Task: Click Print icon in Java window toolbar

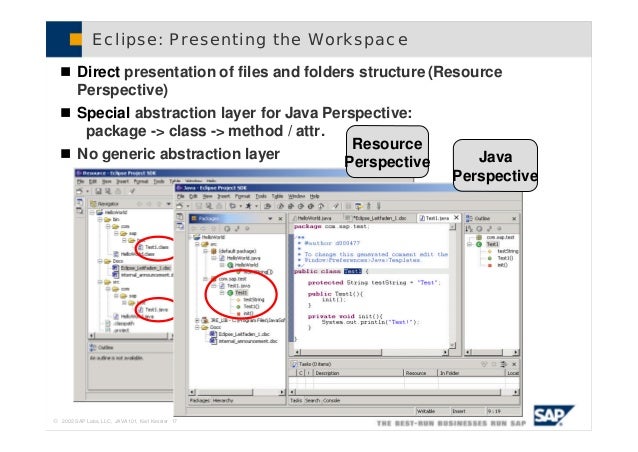Action: point(219,206)
